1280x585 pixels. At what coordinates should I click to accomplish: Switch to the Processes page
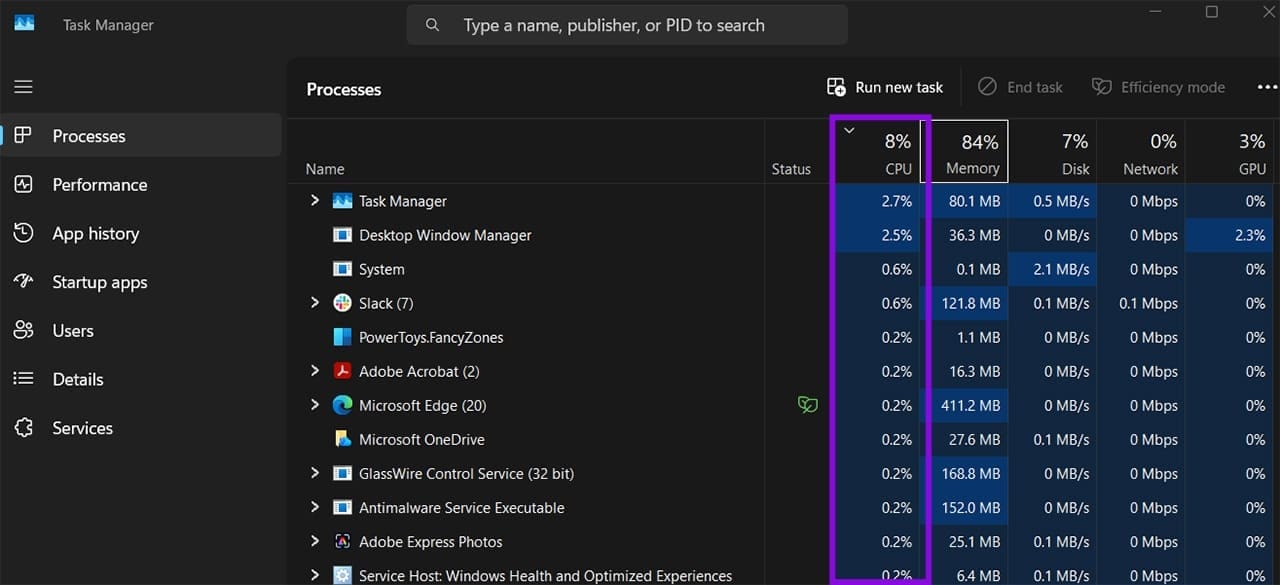[141, 136]
